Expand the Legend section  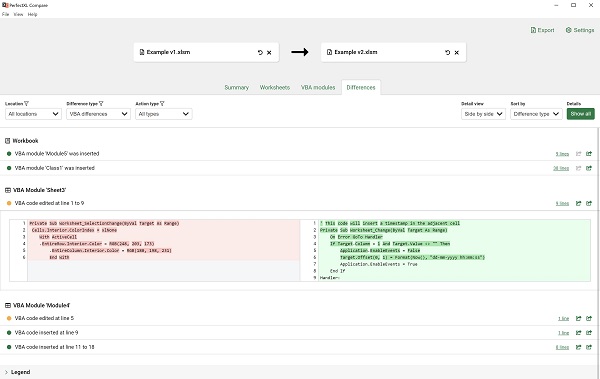[17, 372]
